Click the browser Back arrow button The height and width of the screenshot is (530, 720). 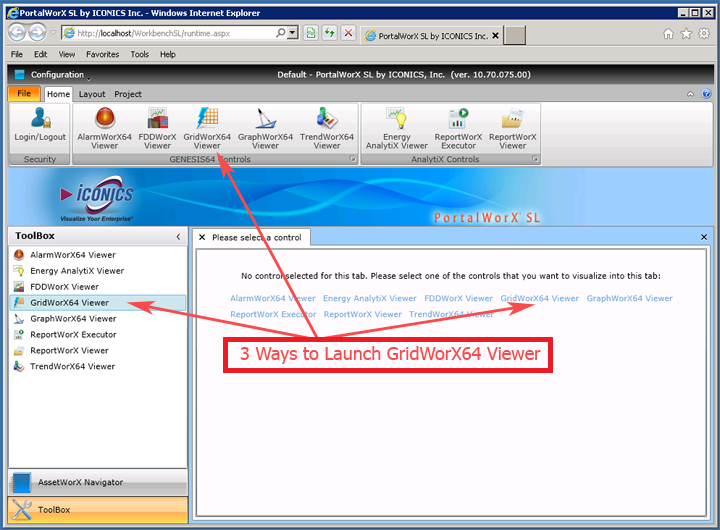coord(17,33)
